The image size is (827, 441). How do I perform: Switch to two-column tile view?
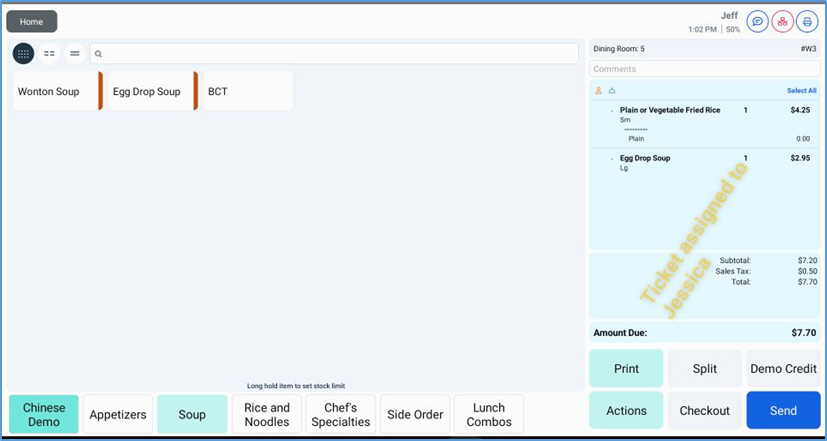point(49,54)
